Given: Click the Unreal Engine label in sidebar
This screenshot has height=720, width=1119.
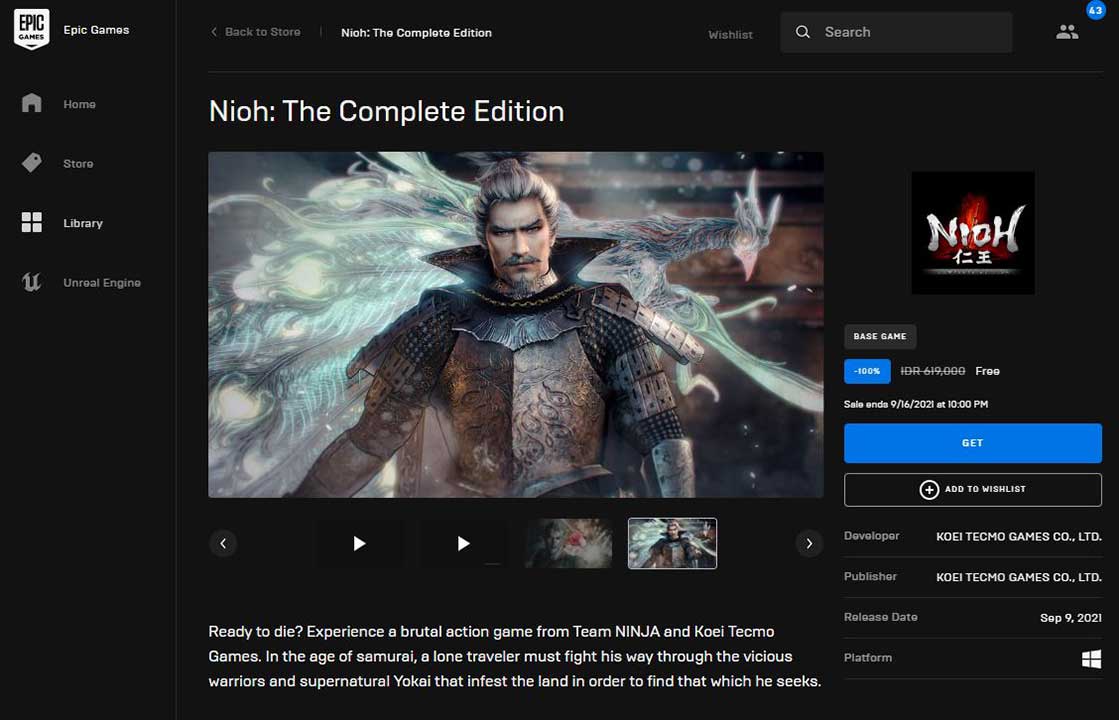Looking at the screenshot, I should click(x=101, y=283).
